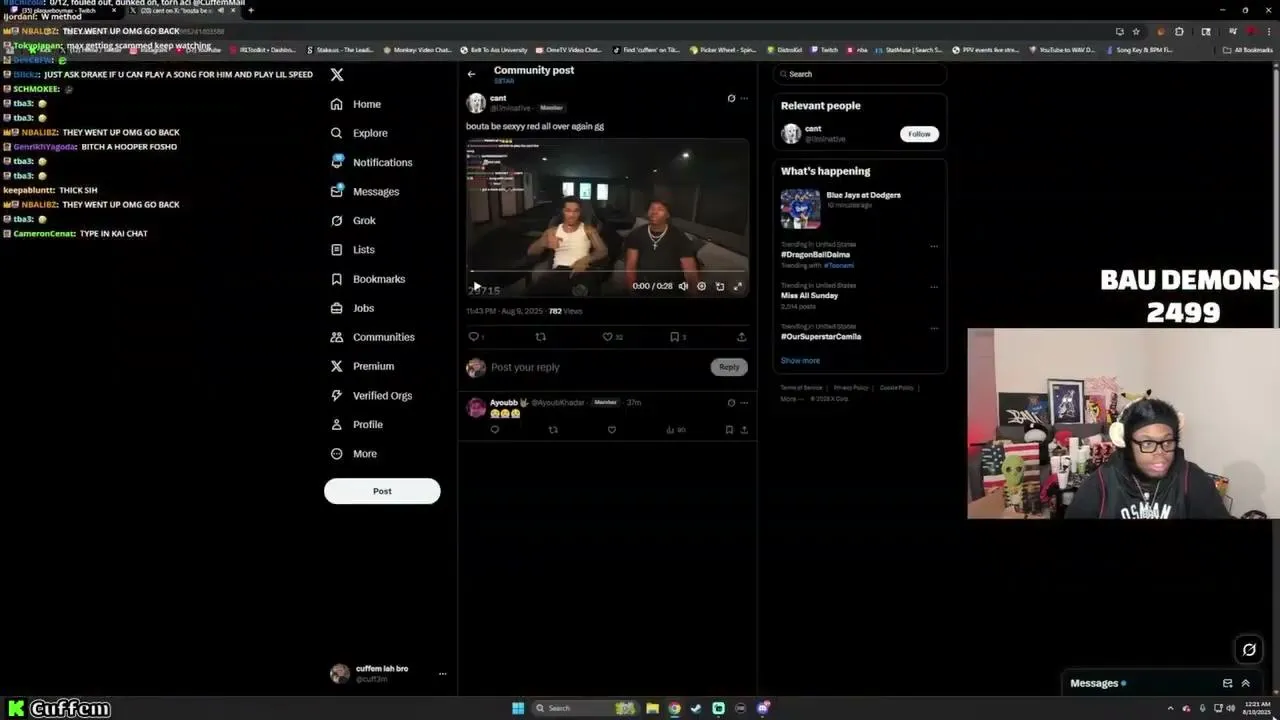Follow cant in Relevant people

point(919,134)
